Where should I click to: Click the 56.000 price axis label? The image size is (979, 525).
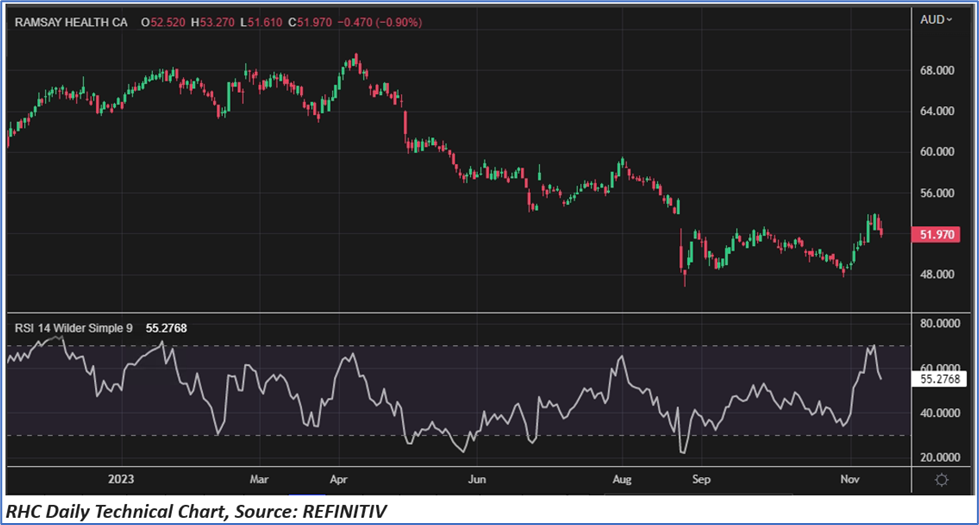tap(937, 193)
